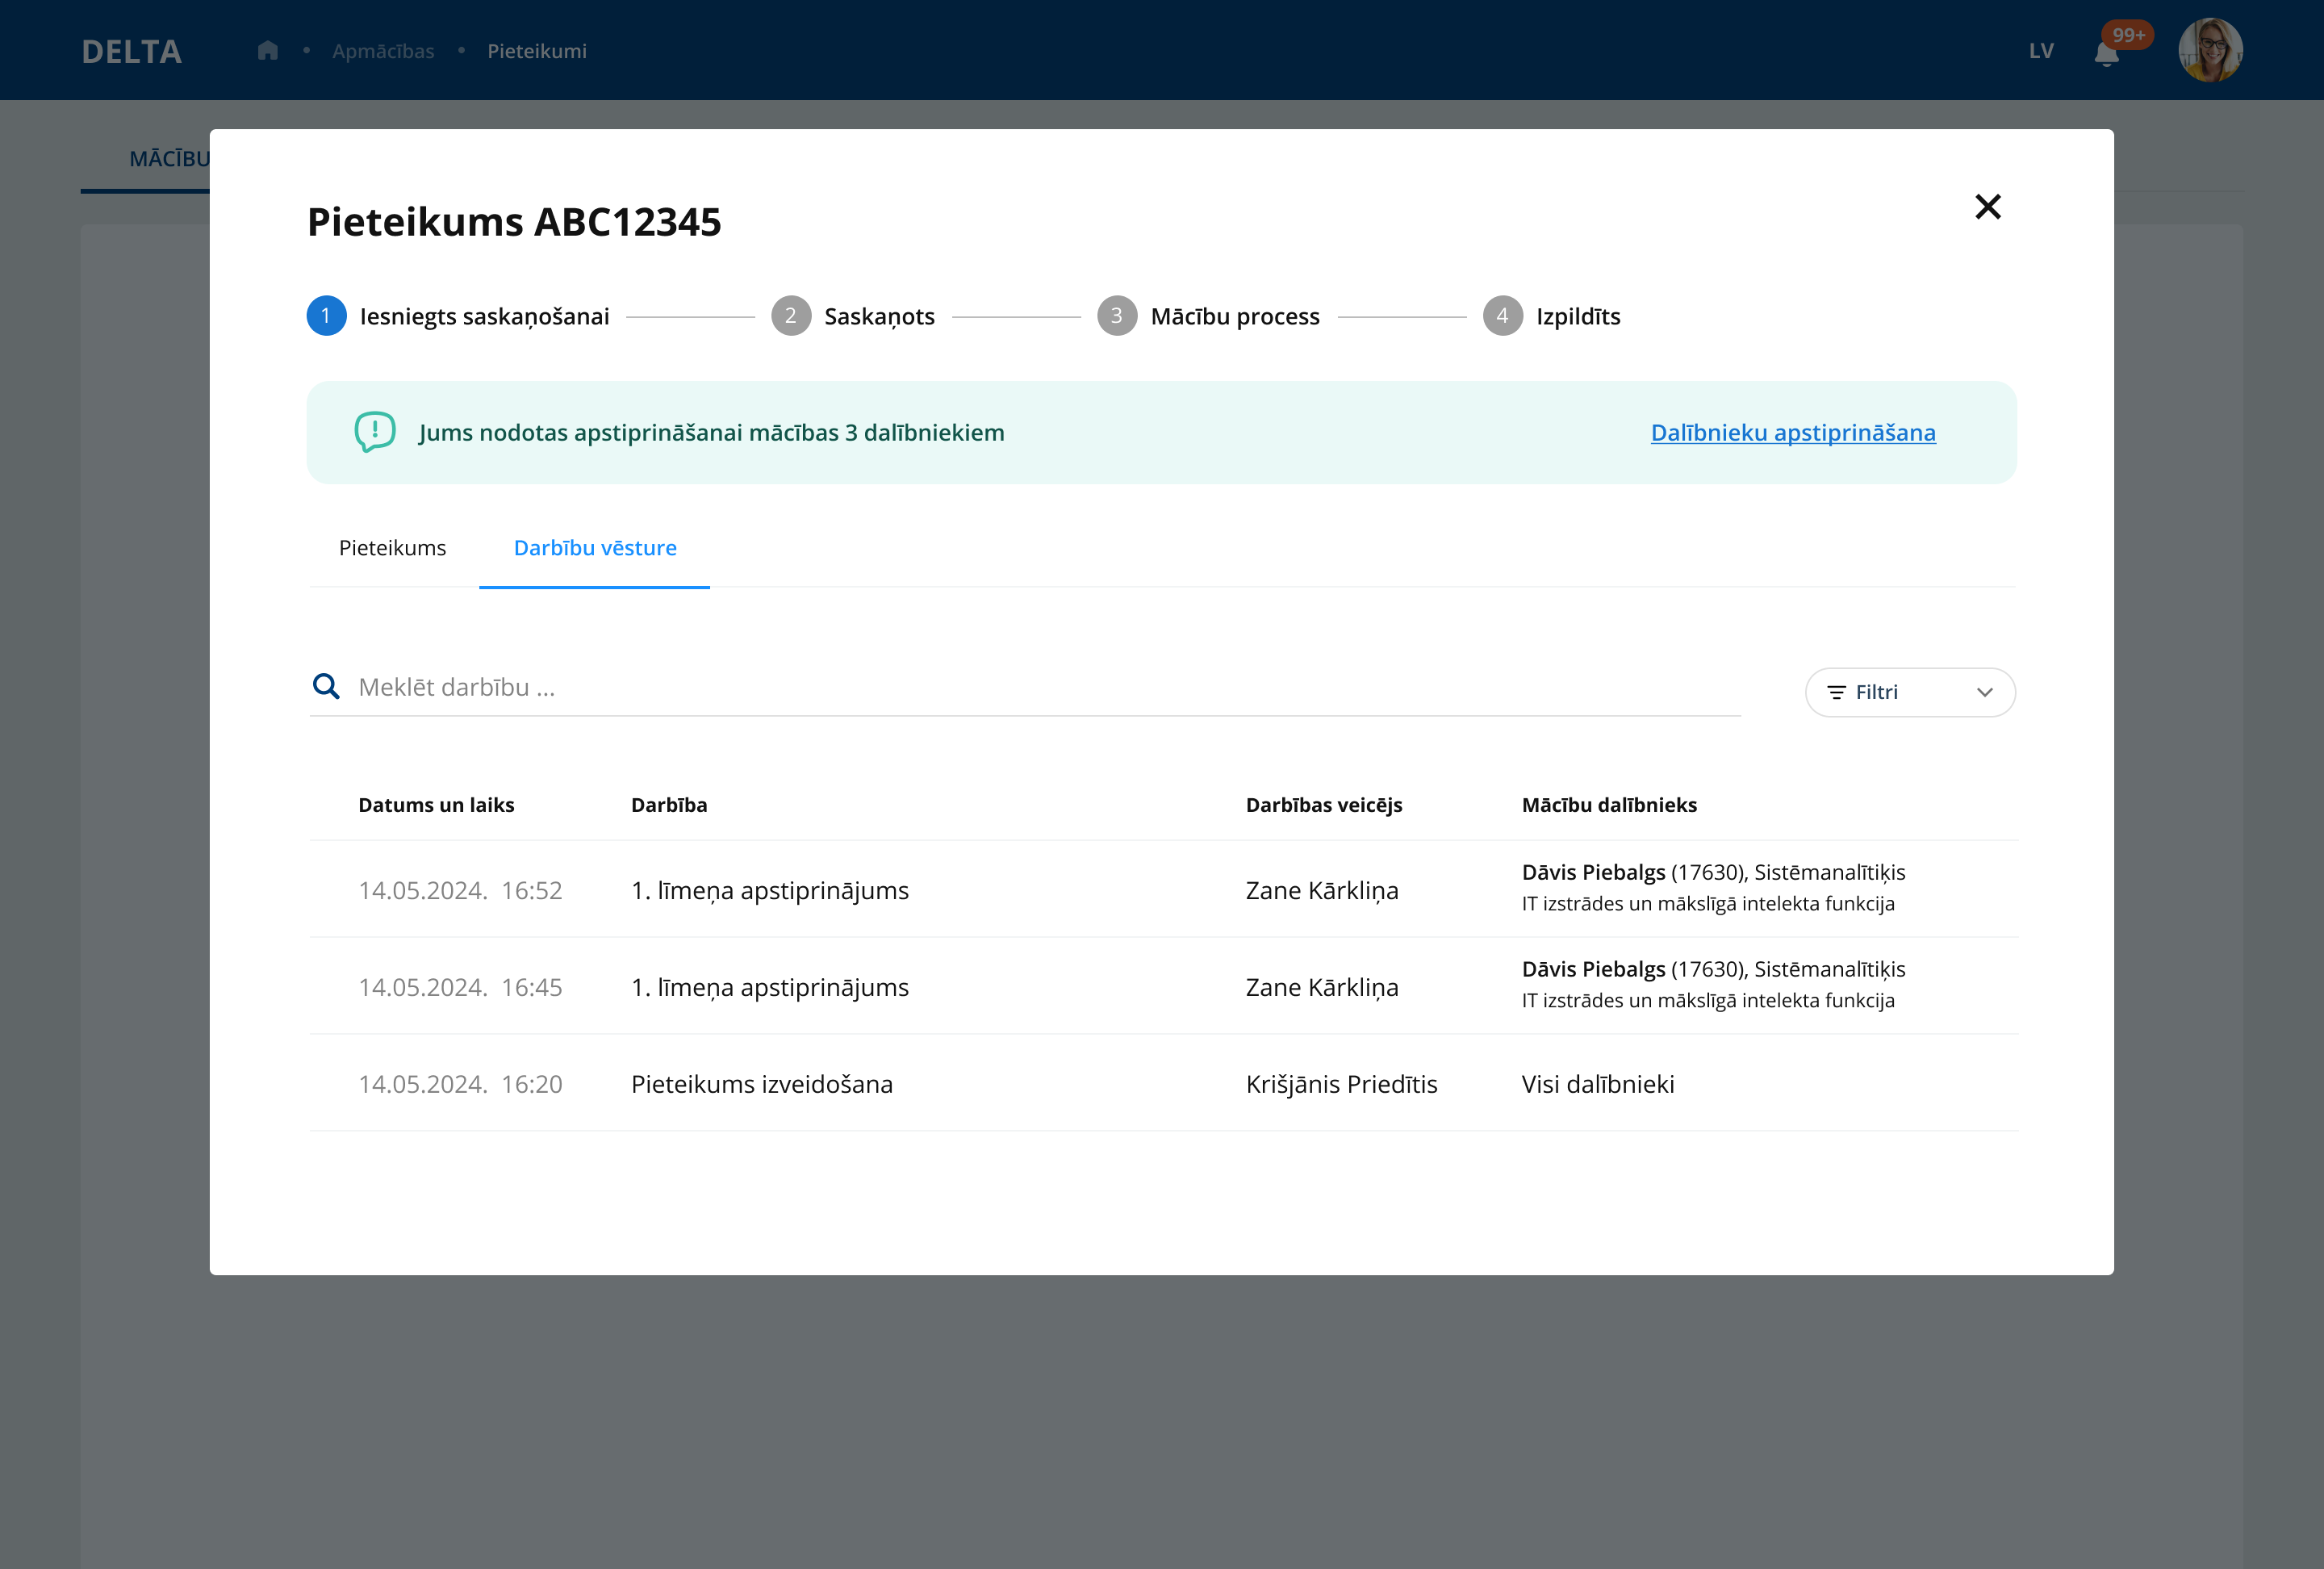Click the Datums un laiks column header
Image resolution: width=2324 pixels, height=1569 pixels.
pos(436,805)
